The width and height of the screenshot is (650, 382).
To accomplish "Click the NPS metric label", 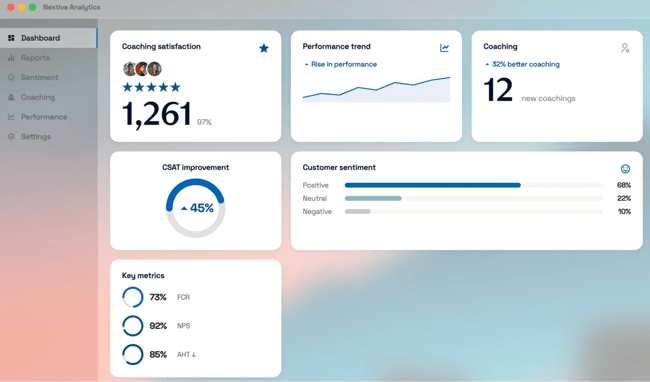I will [184, 326].
